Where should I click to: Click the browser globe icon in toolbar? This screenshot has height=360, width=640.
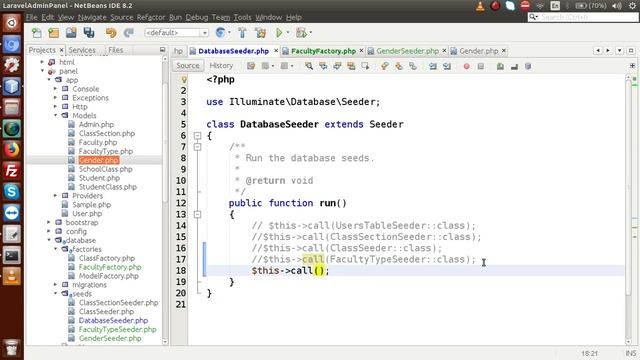[x=220, y=33]
